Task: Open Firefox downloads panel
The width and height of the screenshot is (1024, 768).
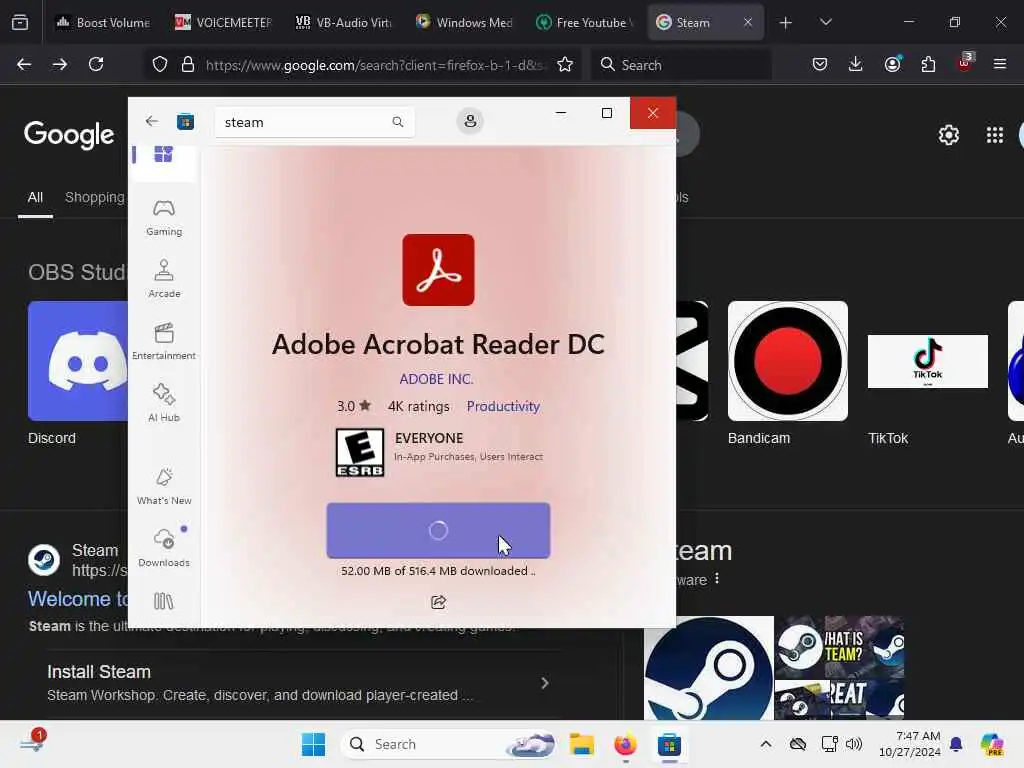Action: point(856,64)
